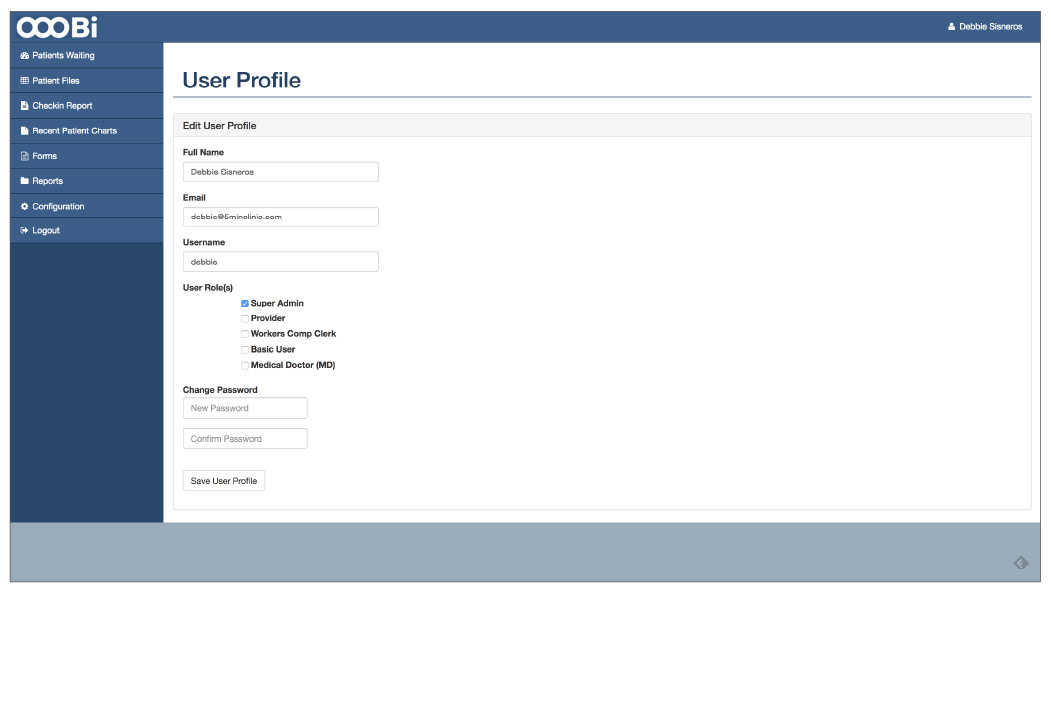
Task: Click the Configuration gear icon
Action: click(25, 206)
